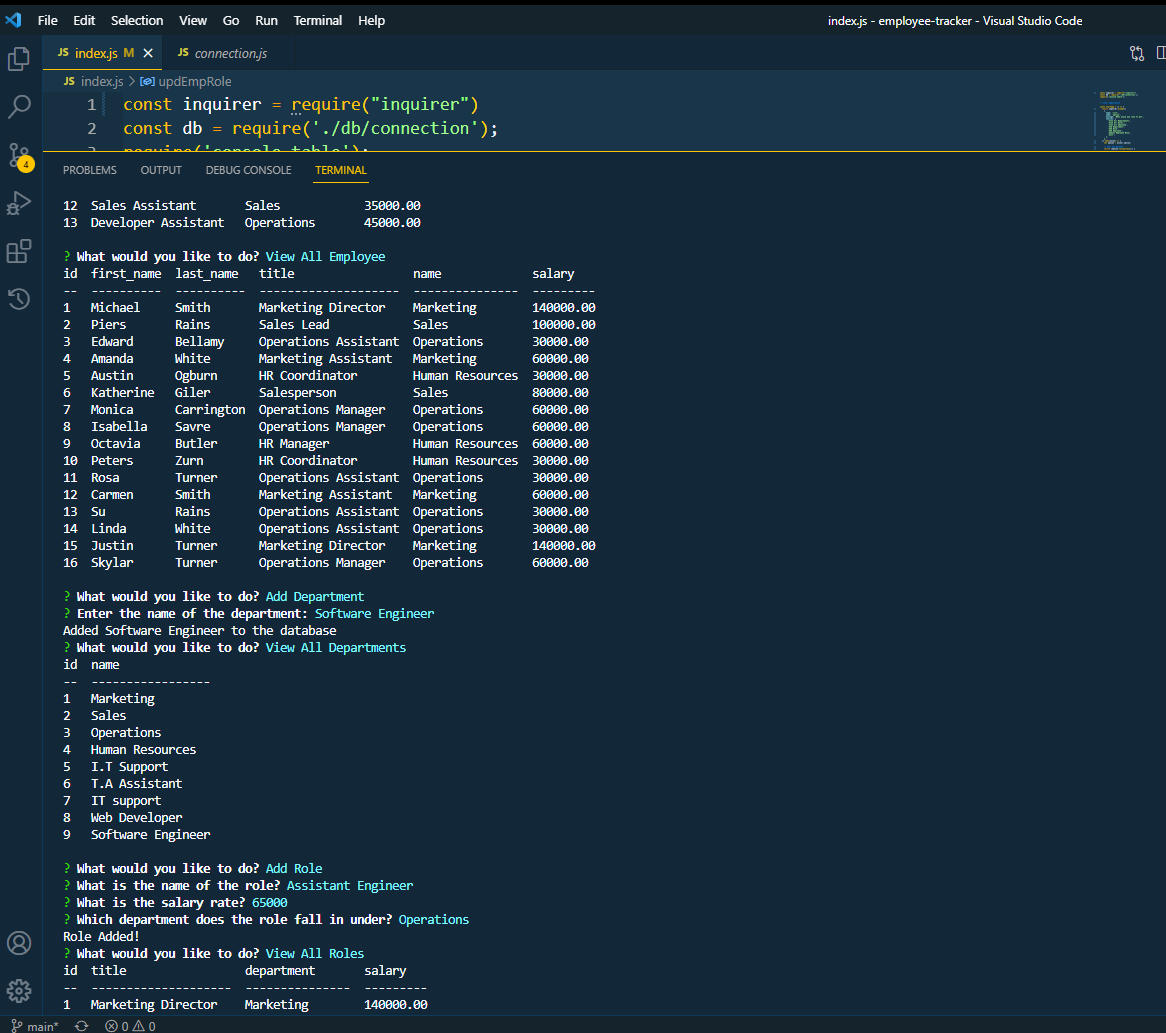Open errors and warnings status indicator

(130, 1026)
